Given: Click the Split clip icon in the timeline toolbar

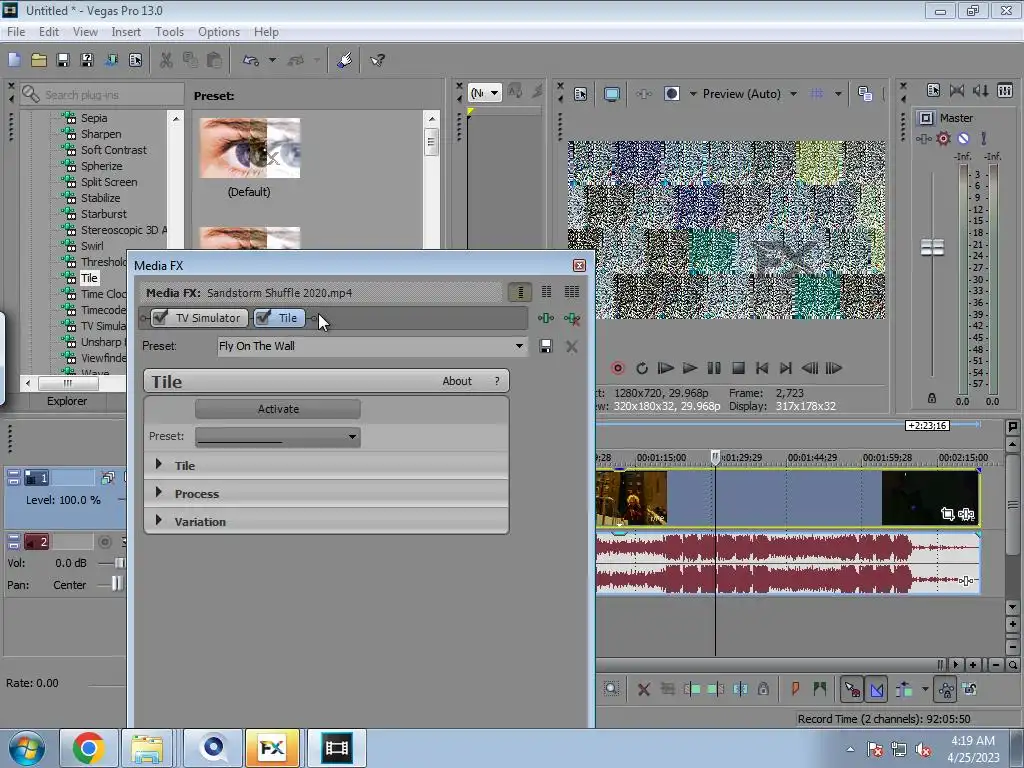Looking at the screenshot, I should pyautogui.click(x=740, y=689).
